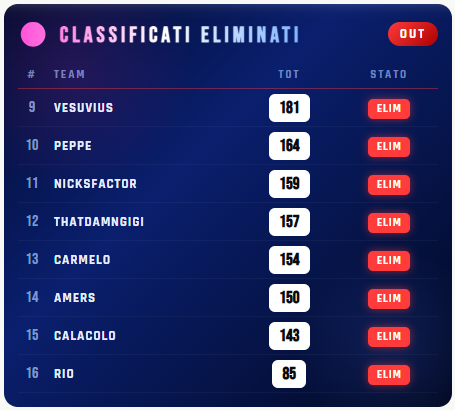This screenshot has height=410, width=455.
Task: Click the ELIM badge for PEPPE
Action: [x=389, y=147]
